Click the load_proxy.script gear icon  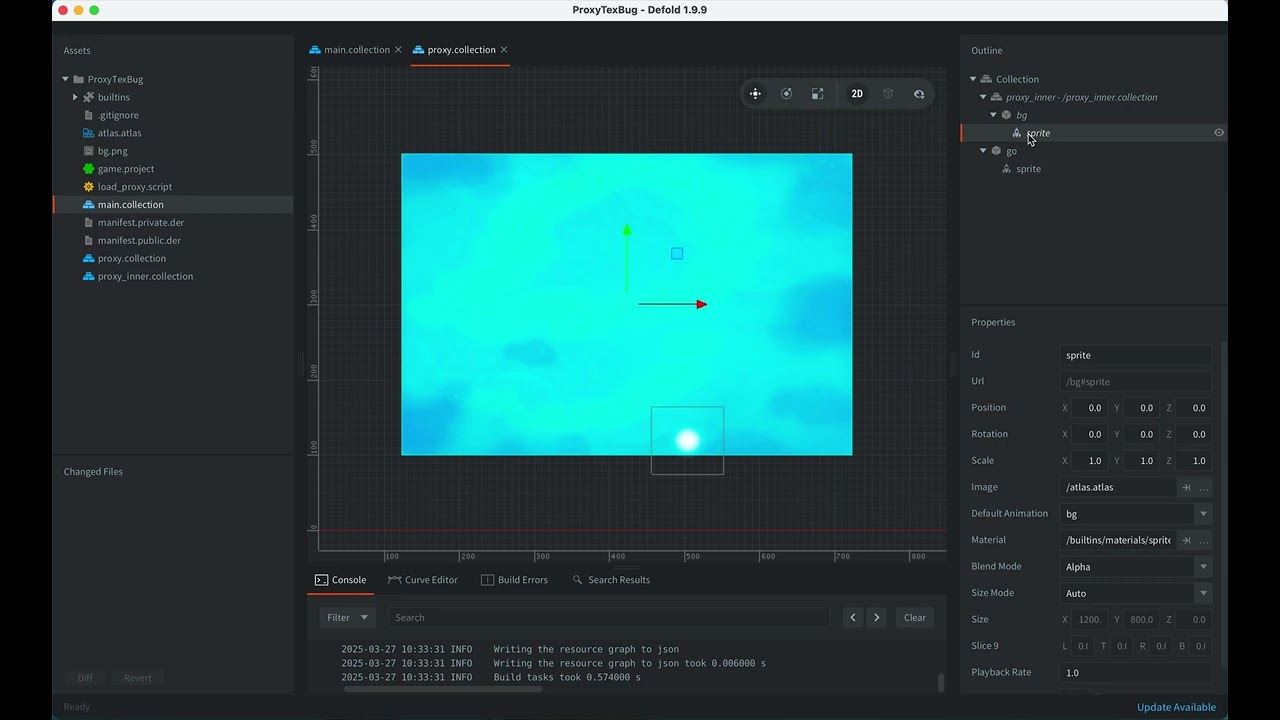coord(89,187)
